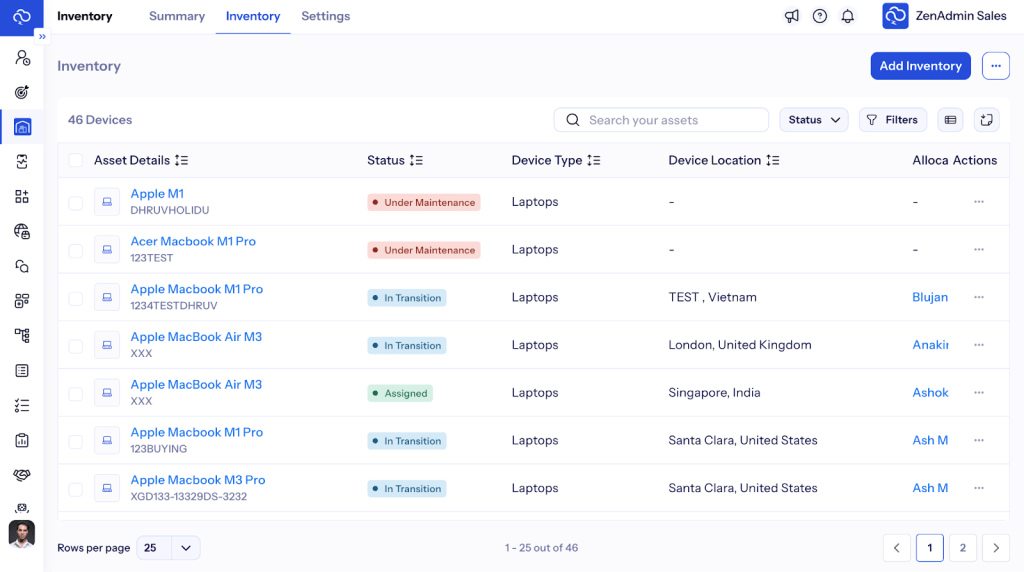Toggle the select-all checkbox in header
This screenshot has height=572, width=1024.
76,160
